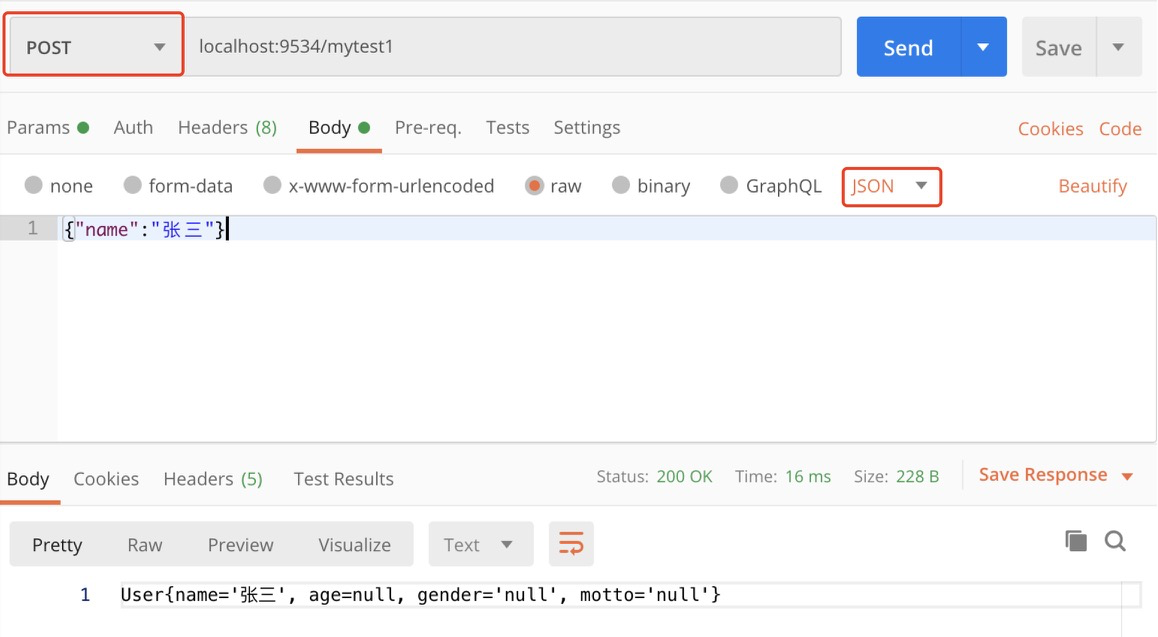Expand the JSON format dropdown

(x=891, y=186)
